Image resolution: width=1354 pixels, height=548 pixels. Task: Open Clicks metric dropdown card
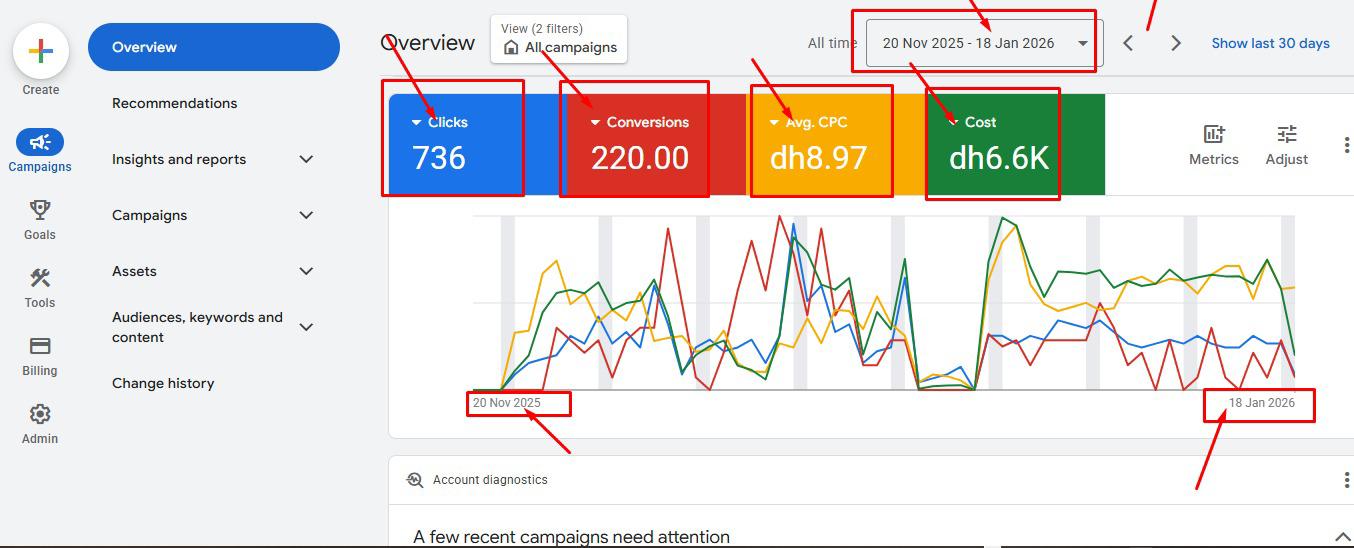(455, 144)
